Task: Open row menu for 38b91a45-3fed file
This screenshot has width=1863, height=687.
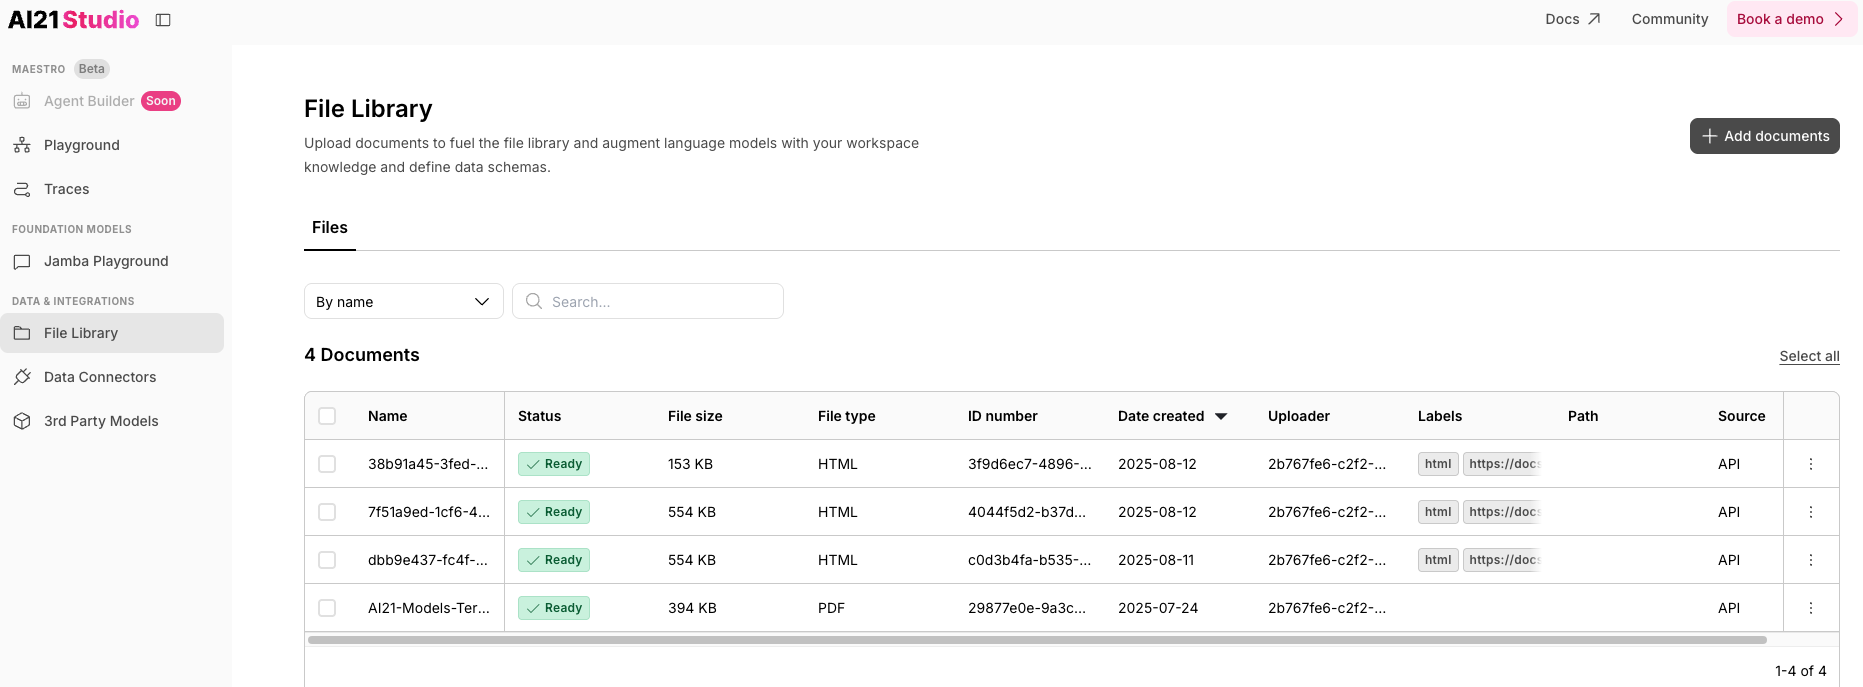Action: point(1811,464)
